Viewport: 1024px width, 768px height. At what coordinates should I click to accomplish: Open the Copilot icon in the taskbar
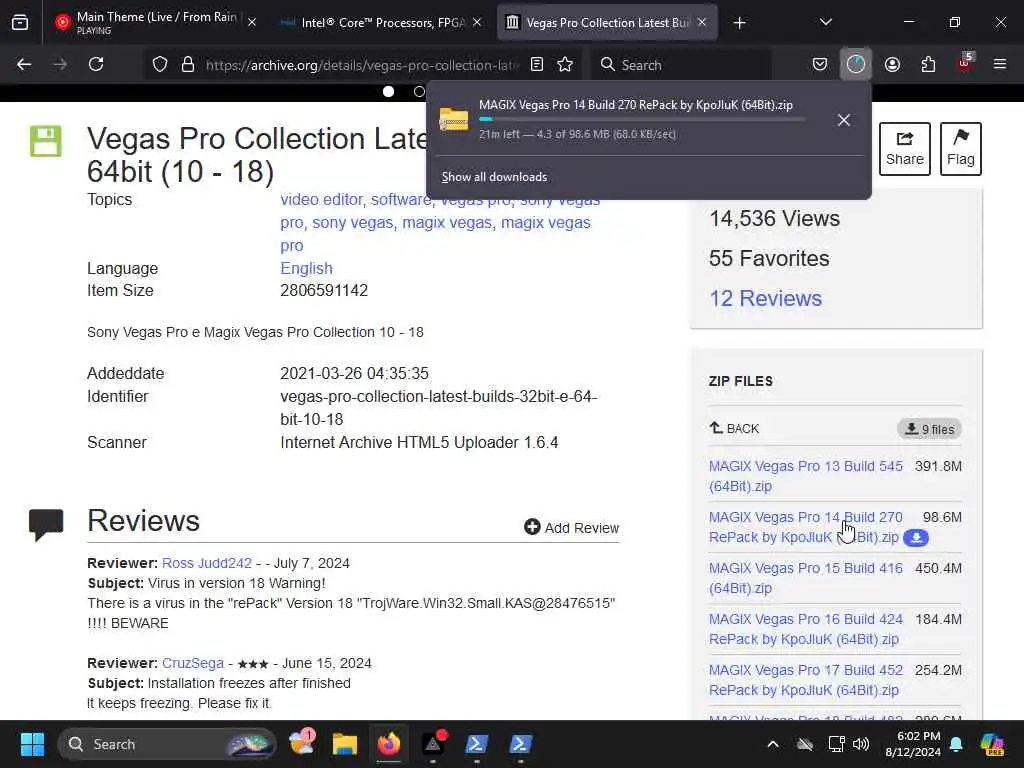992,744
